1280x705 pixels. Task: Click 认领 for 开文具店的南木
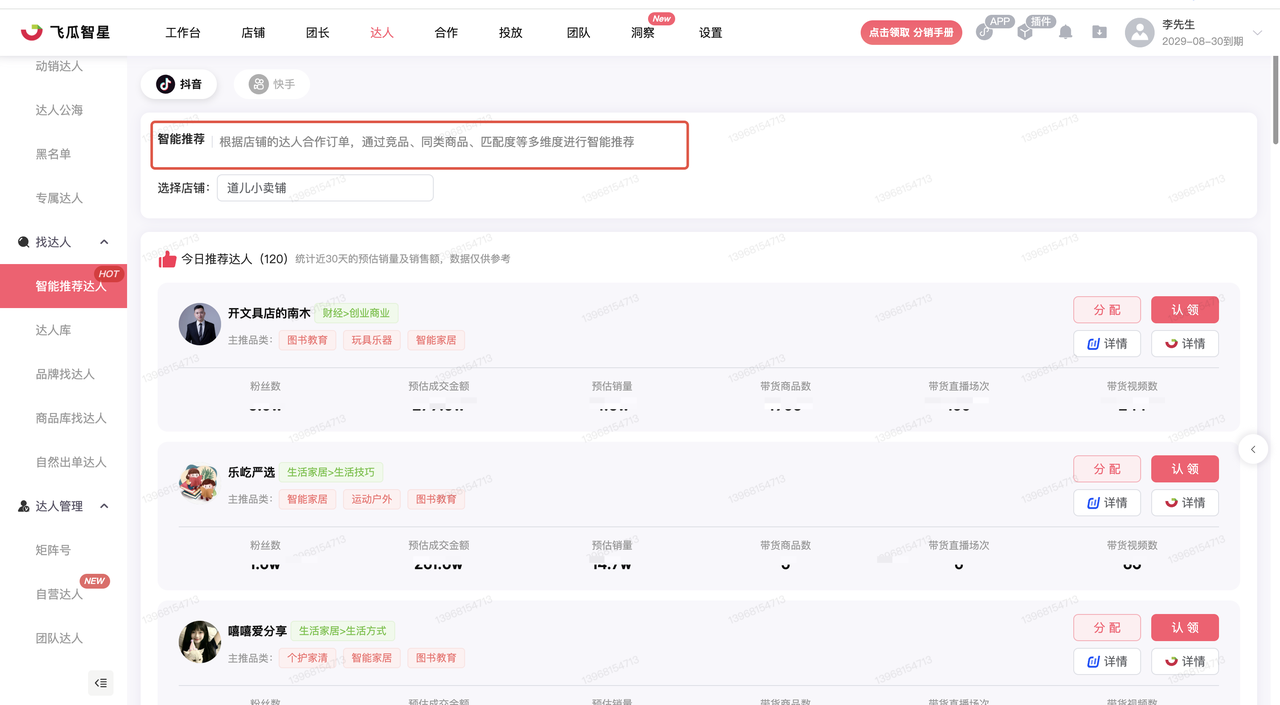pyautogui.click(x=1185, y=310)
